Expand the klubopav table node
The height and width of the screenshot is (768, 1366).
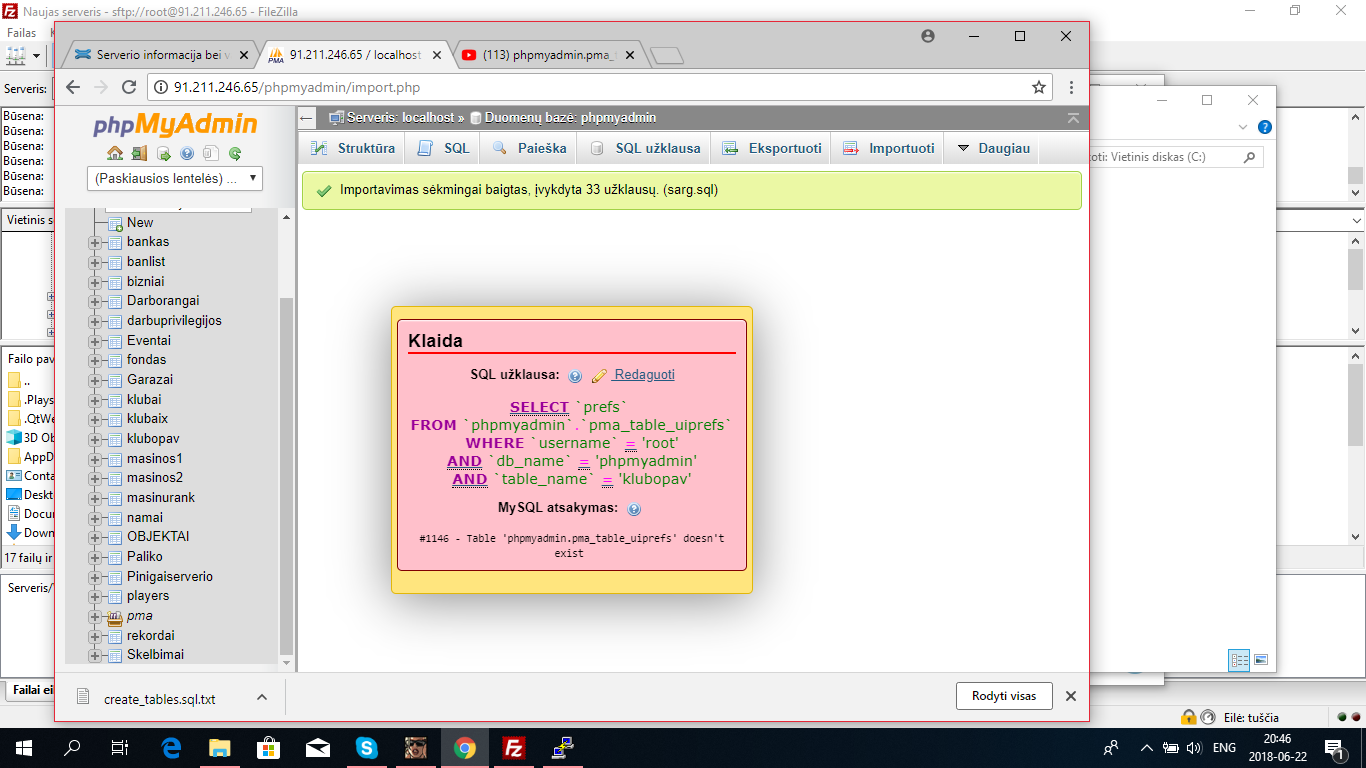[95, 439]
